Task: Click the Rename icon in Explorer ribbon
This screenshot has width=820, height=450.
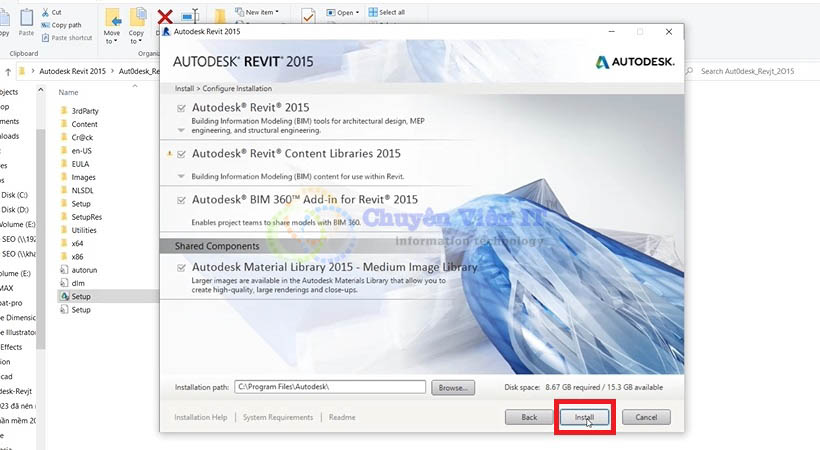Action: [190, 16]
